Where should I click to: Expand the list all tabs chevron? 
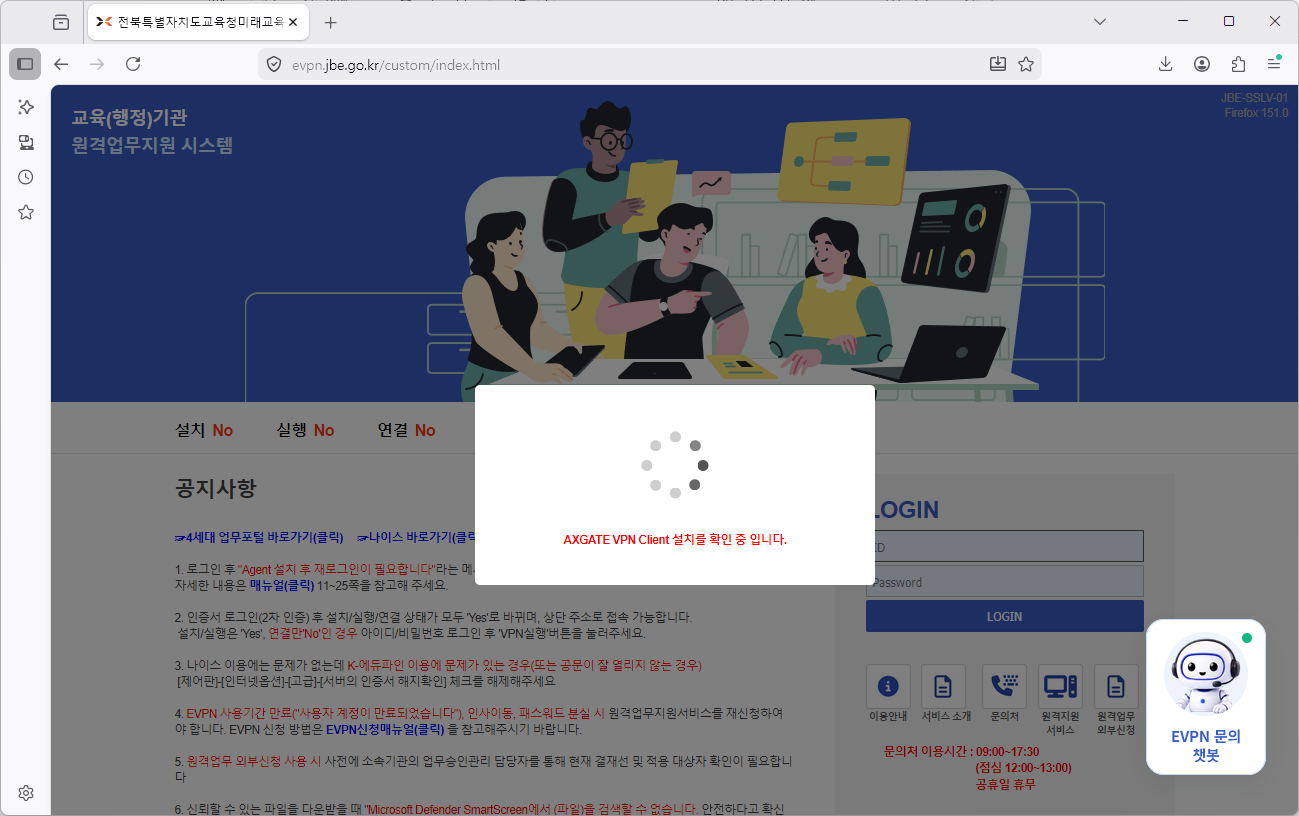coord(1100,22)
